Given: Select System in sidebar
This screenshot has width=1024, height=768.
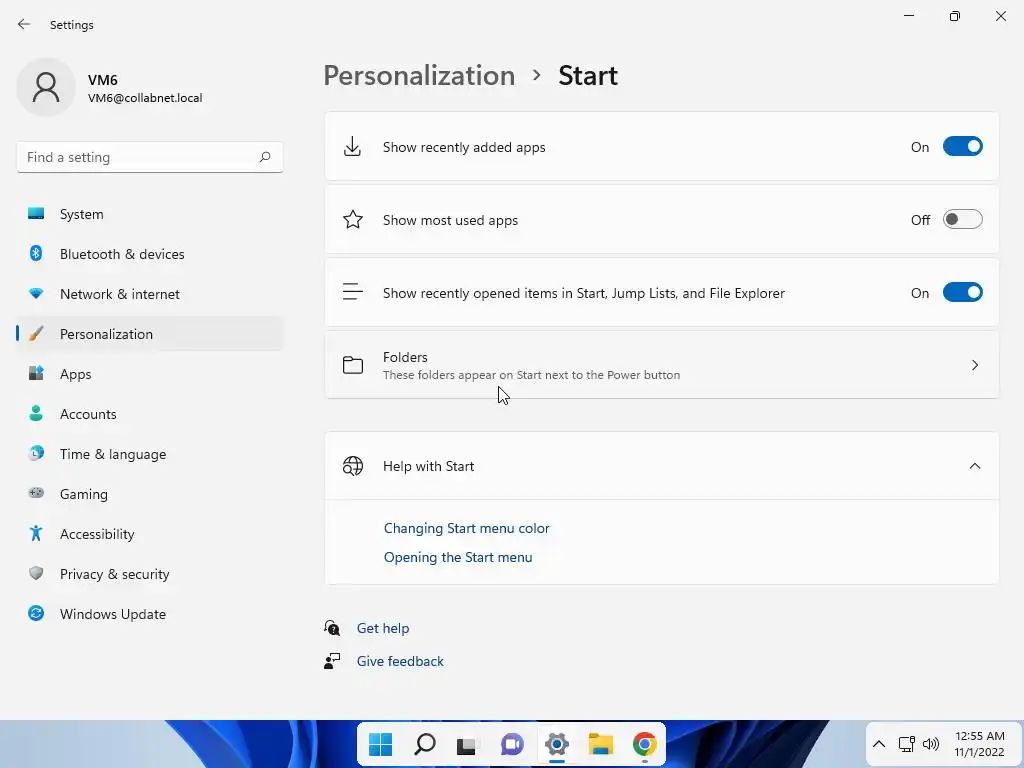Looking at the screenshot, I should point(150,214).
